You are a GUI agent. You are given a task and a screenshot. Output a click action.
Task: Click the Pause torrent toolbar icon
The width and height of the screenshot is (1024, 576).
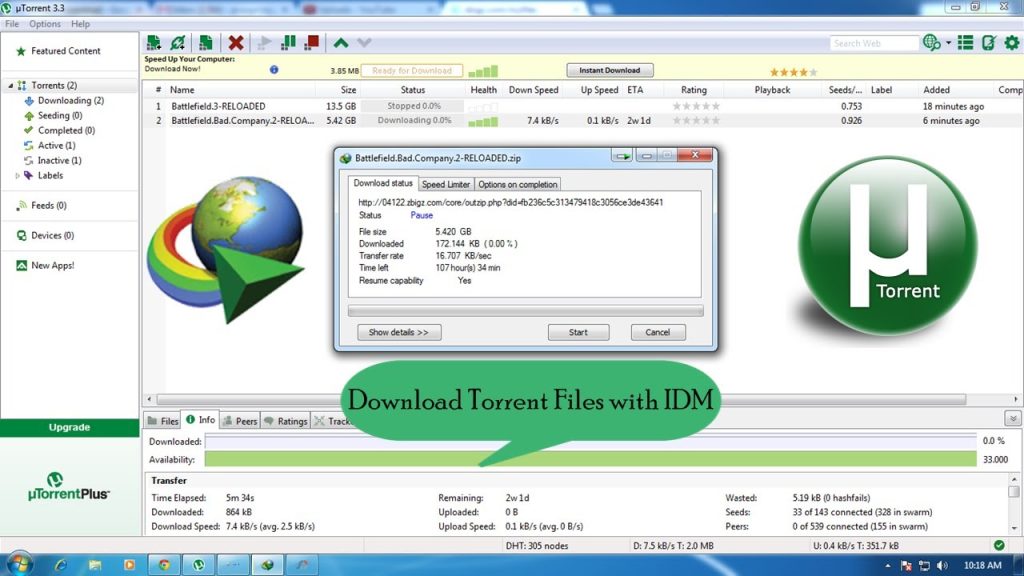(287, 42)
